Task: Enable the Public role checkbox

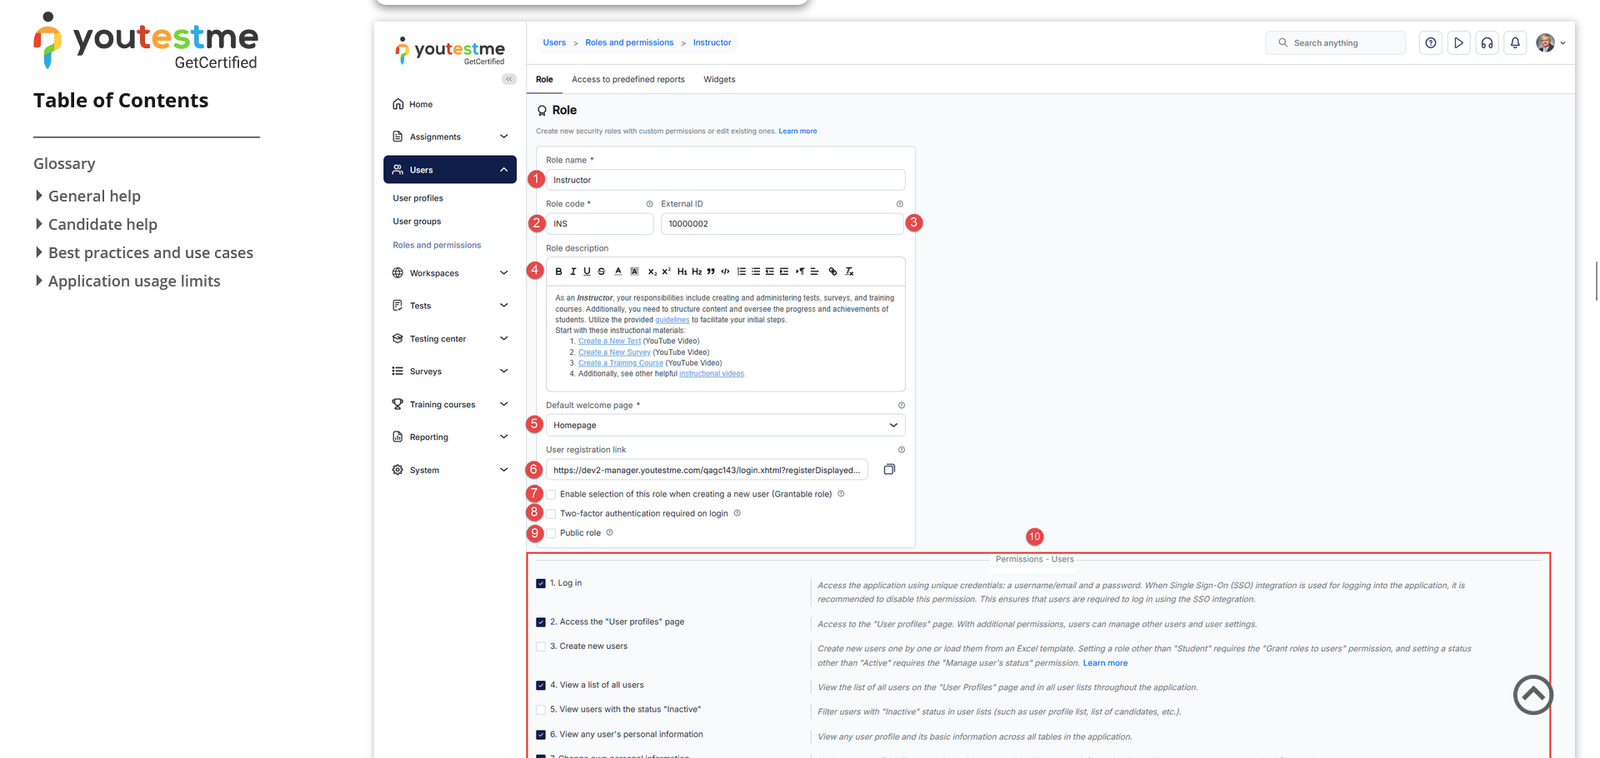Action: [x=551, y=533]
